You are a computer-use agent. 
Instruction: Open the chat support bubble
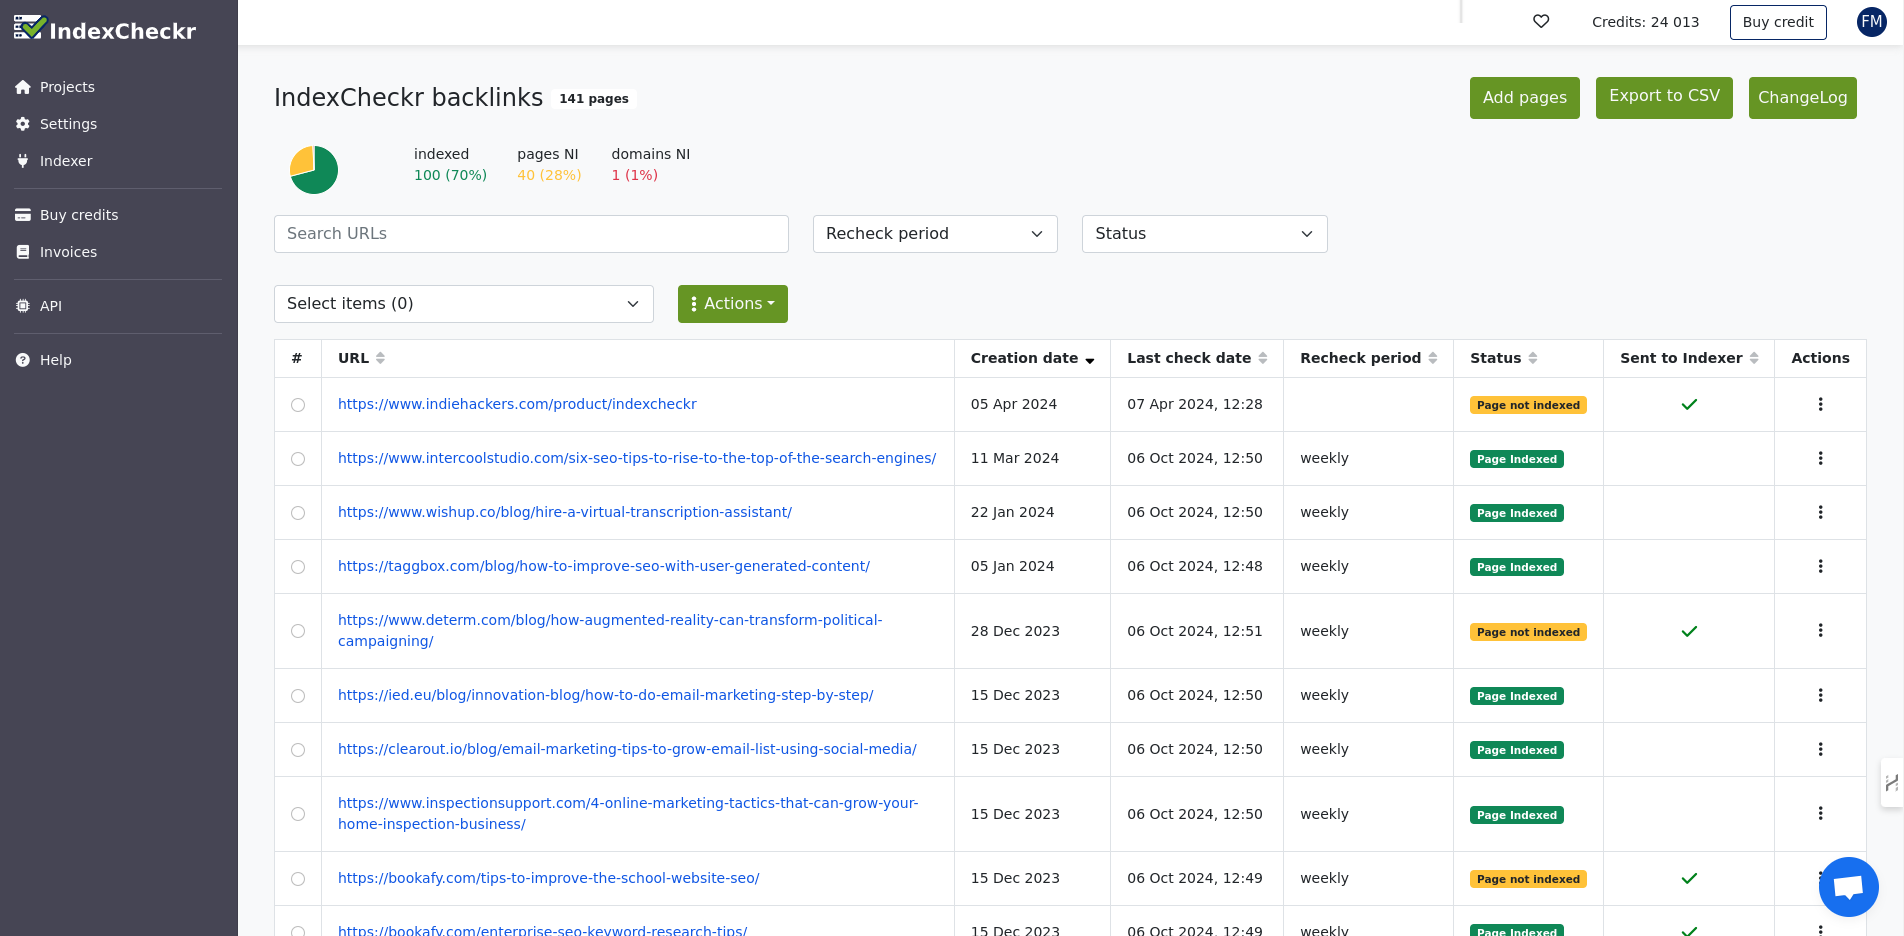tap(1849, 887)
